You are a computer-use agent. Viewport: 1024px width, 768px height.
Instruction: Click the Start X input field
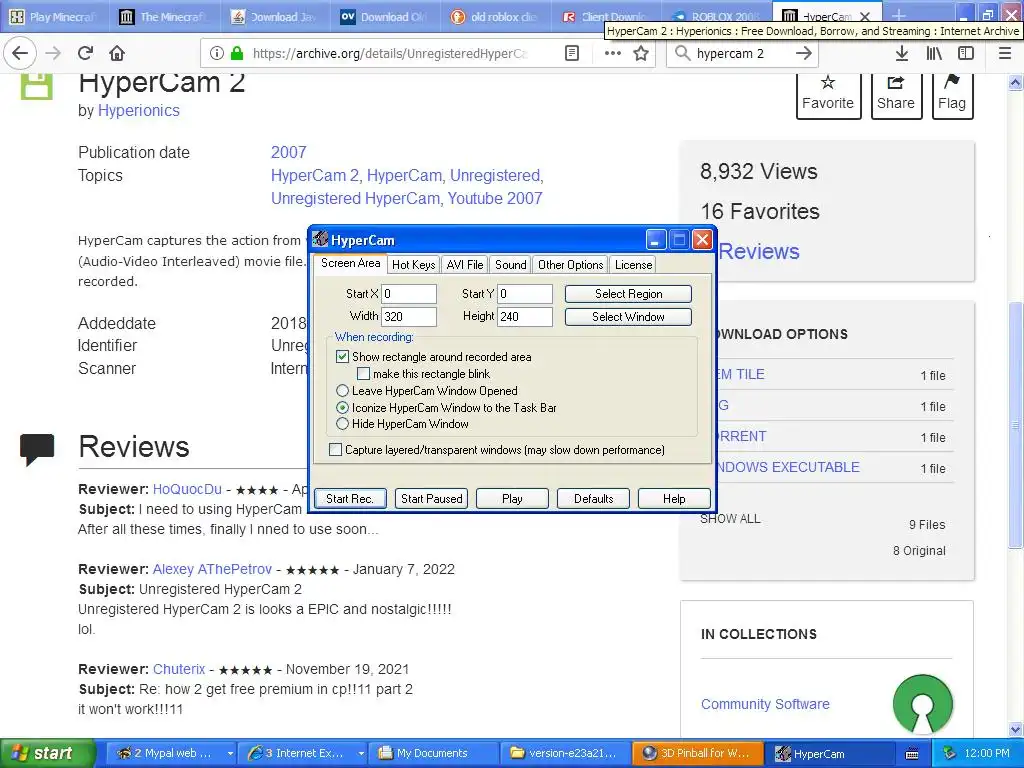coord(409,294)
